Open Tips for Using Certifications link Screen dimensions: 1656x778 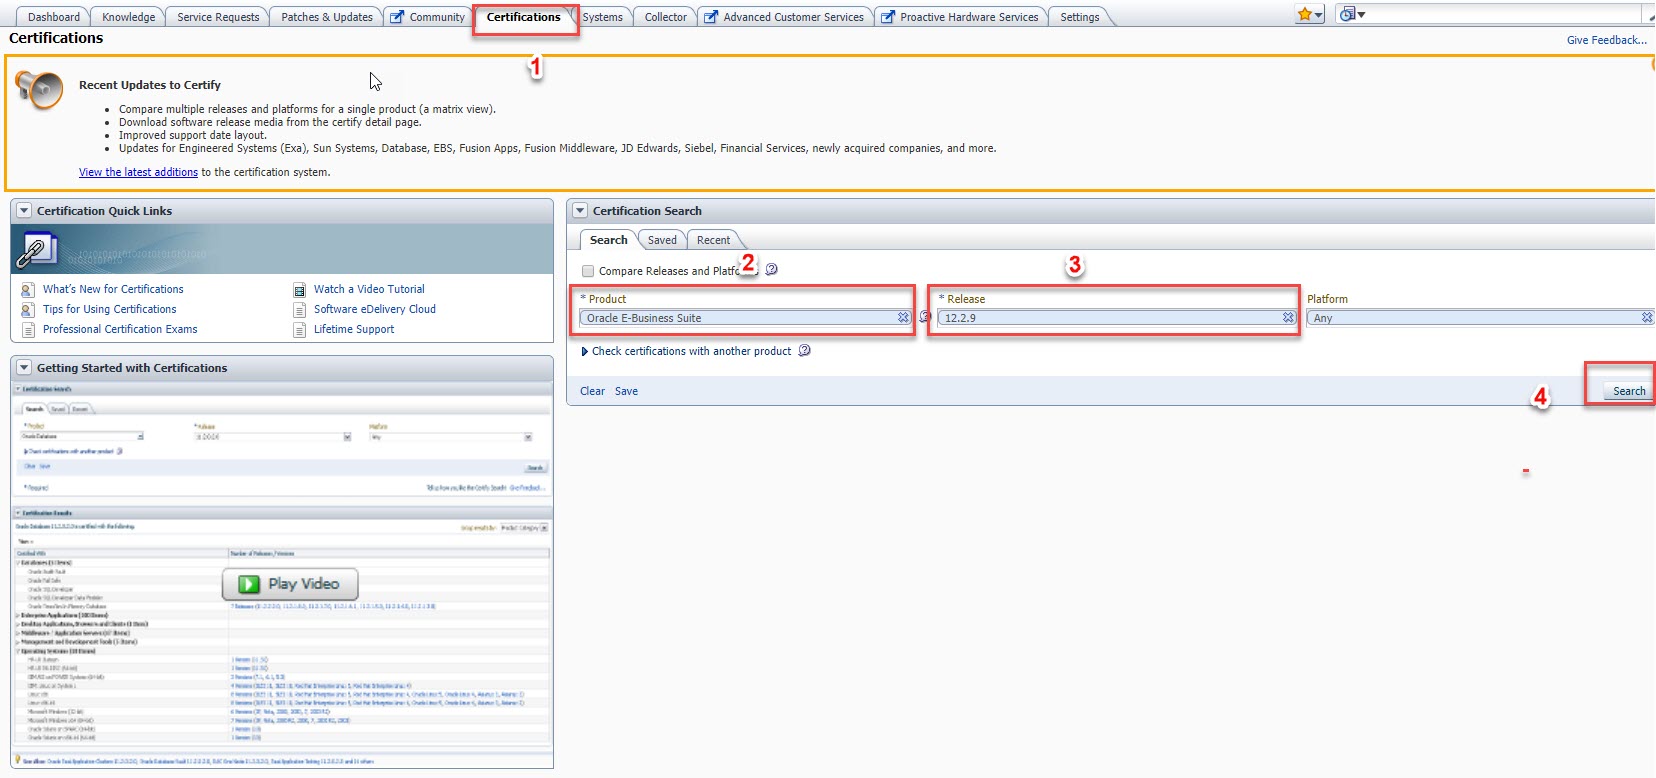[x=110, y=309]
